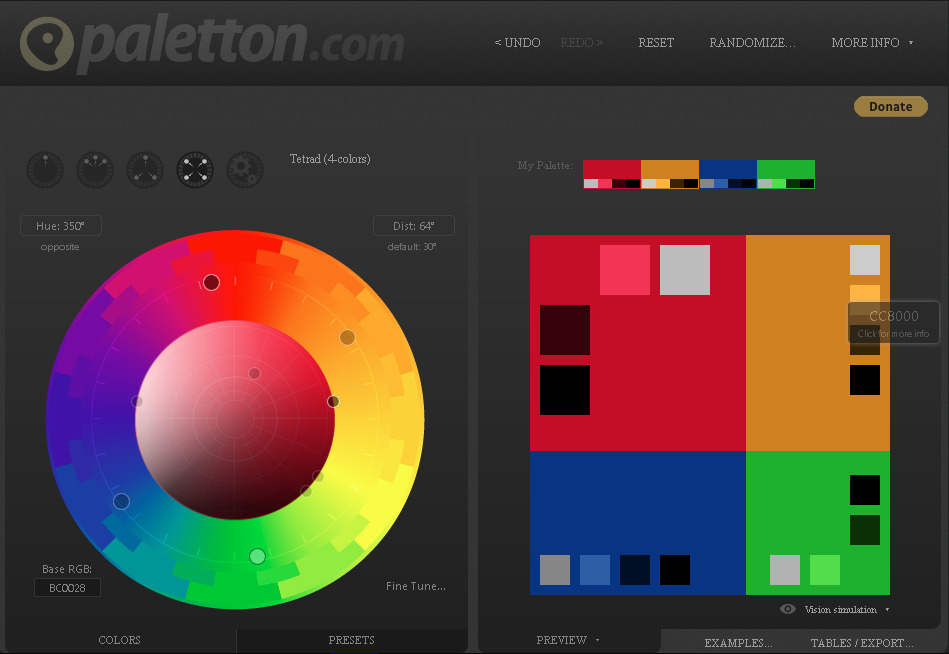Screen dimensions: 949x654
Task: Open the RANDOMIZE menu
Action: pos(752,42)
